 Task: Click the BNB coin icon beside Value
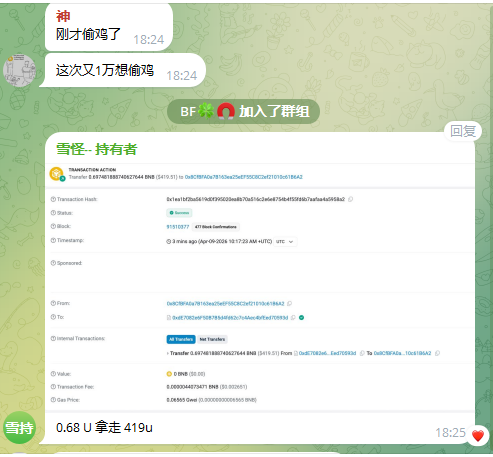pyautogui.click(x=169, y=374)
